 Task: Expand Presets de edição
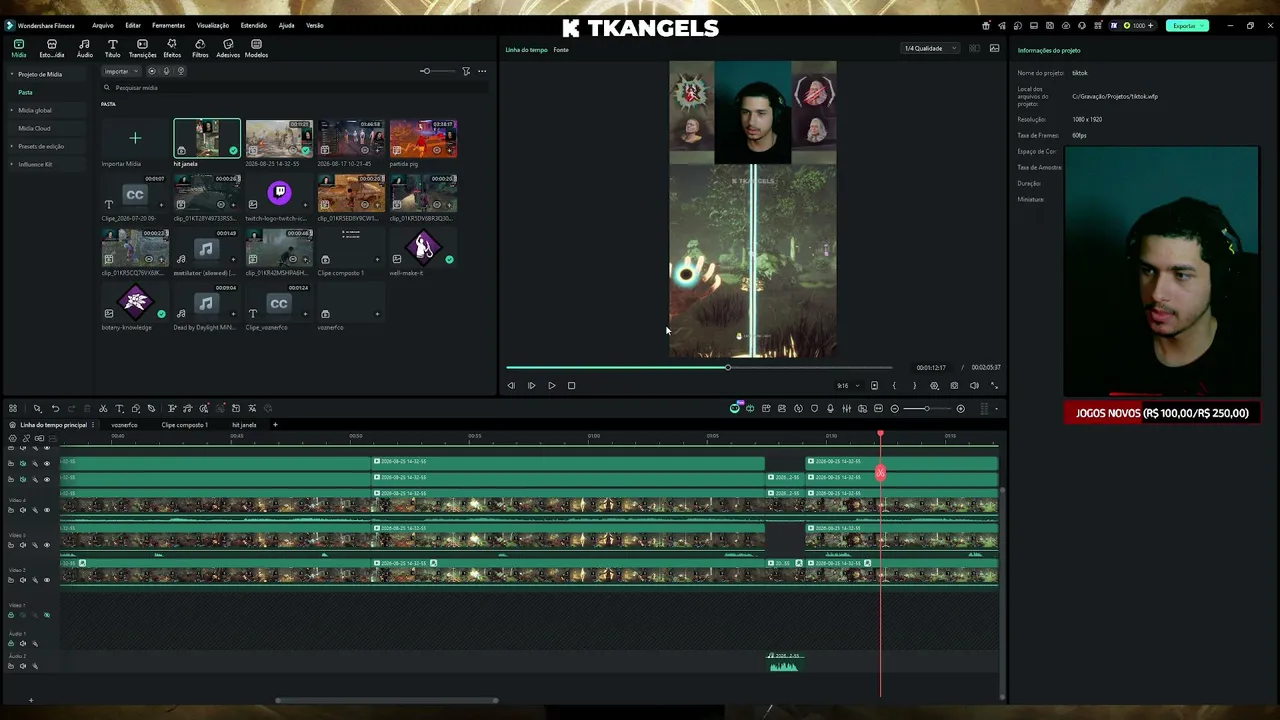(12, 146)
